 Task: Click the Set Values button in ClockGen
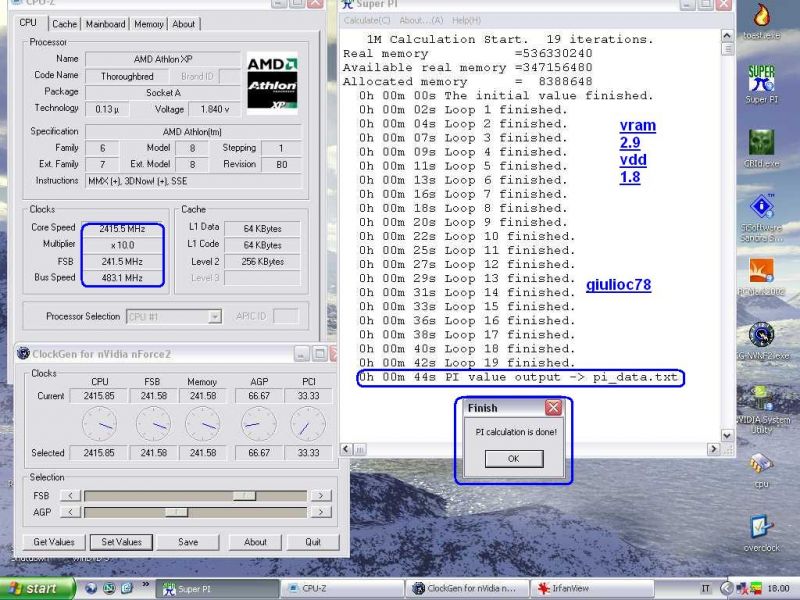121,542
